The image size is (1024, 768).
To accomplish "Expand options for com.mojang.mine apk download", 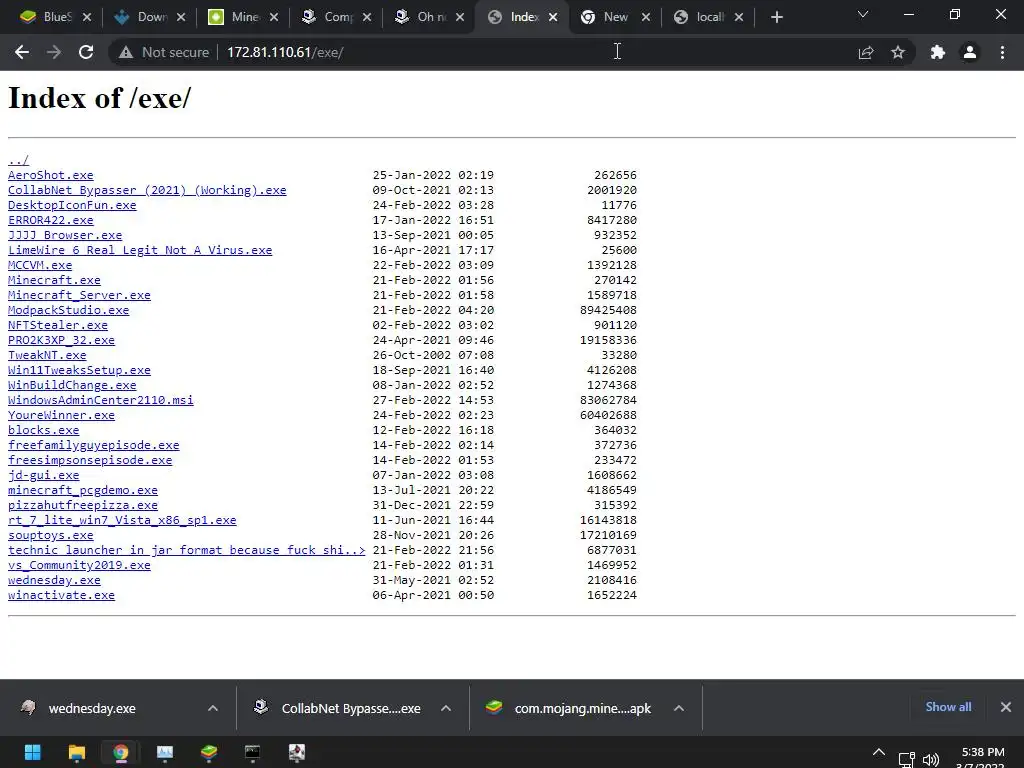I will (x=679, y=708).
